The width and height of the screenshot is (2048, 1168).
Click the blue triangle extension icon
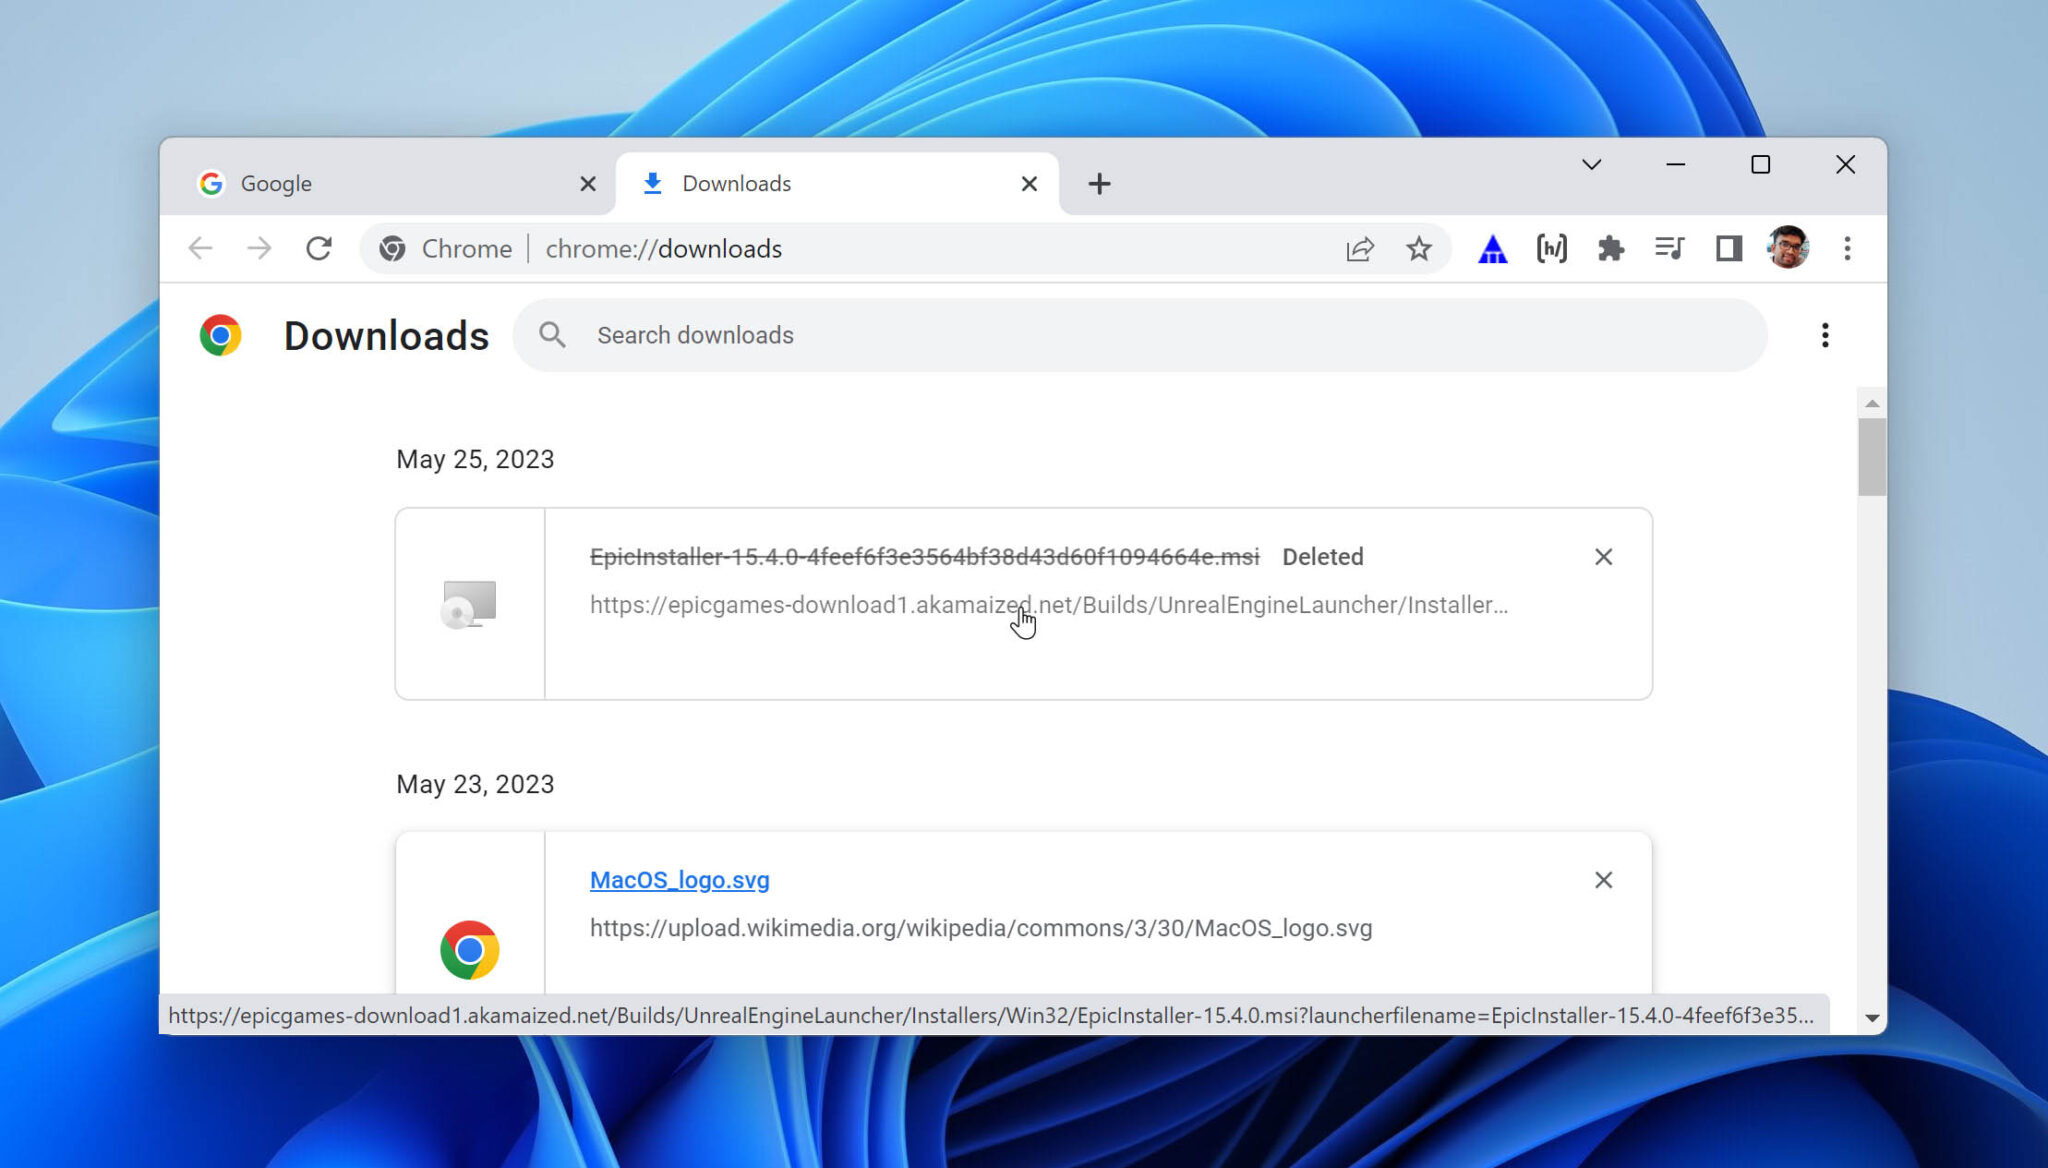pos(1491,249)
